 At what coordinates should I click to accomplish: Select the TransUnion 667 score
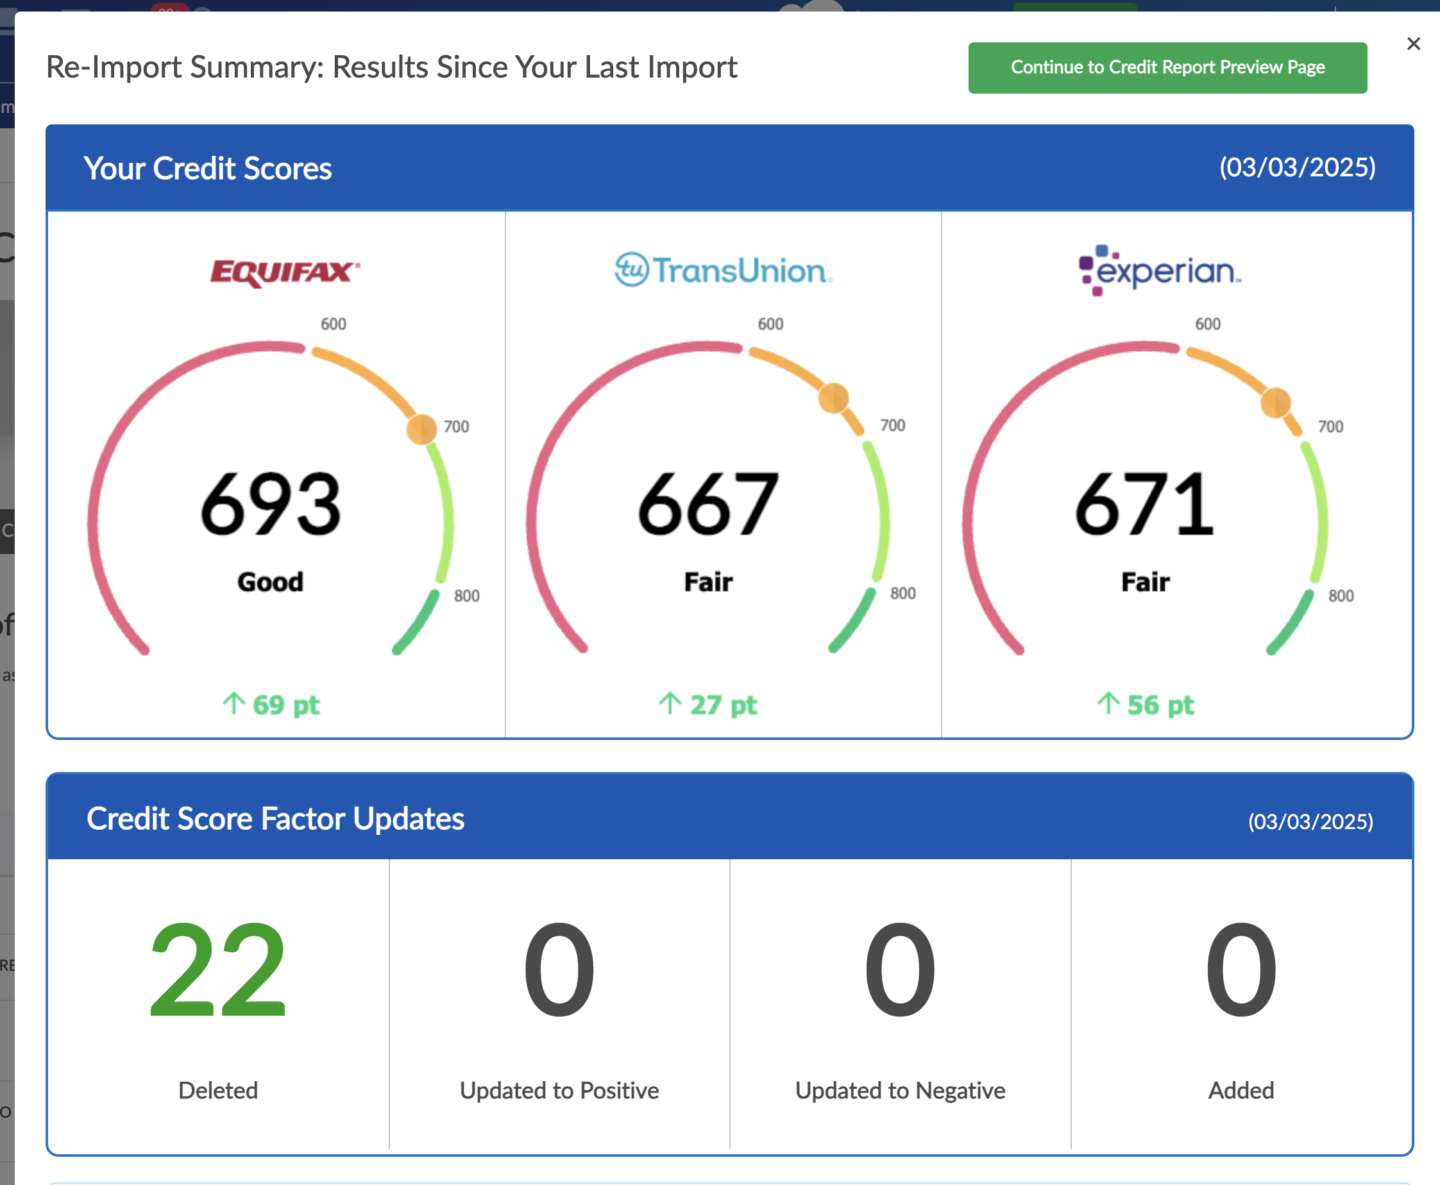708,504
